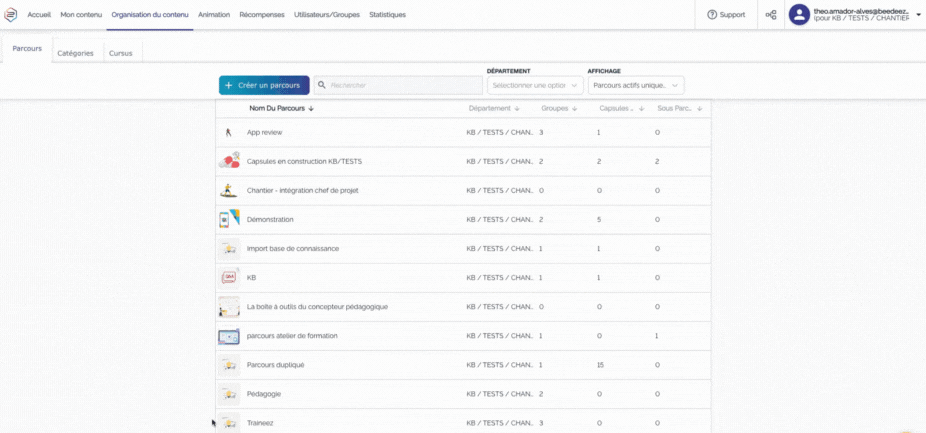Click the search magnifier icon
The width and height of the screenshot is (926, 433).
coord(322,86)
